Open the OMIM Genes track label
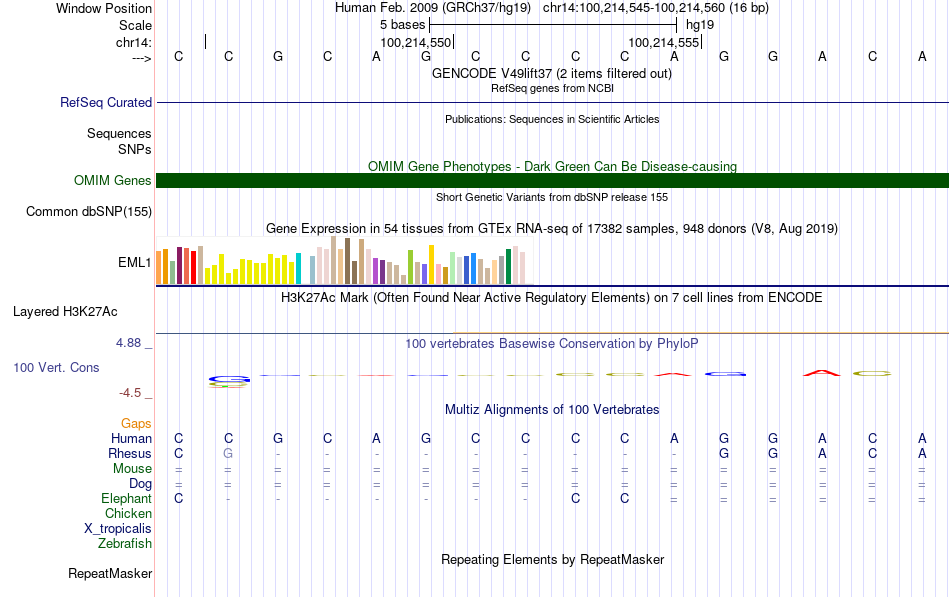The image size is (950, 597). click(x=112, y=181)
